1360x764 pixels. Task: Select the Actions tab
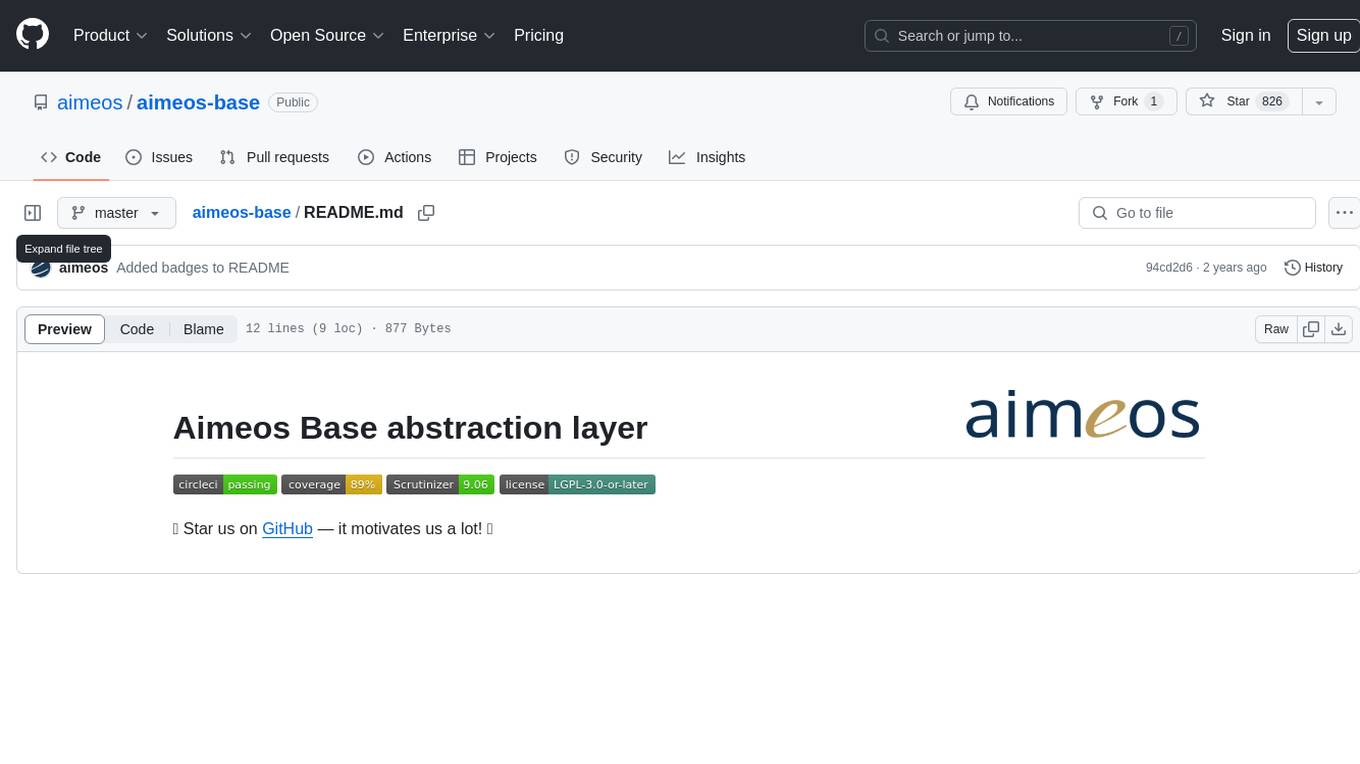coord(395,157)
